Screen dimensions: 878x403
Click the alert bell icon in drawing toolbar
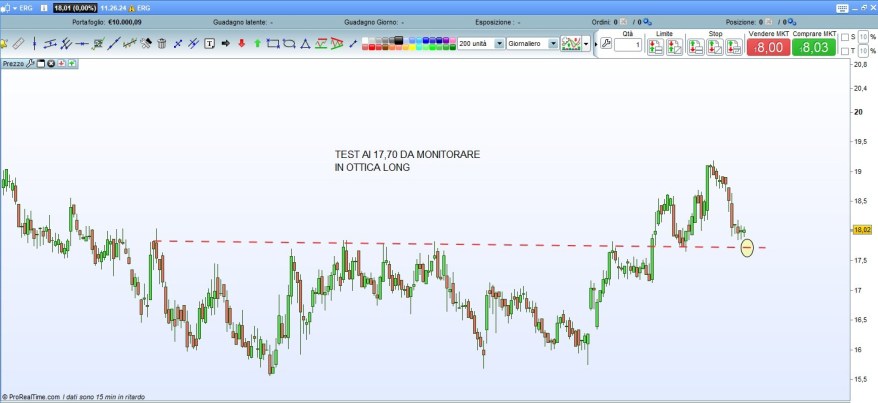(x=3, y=44)
